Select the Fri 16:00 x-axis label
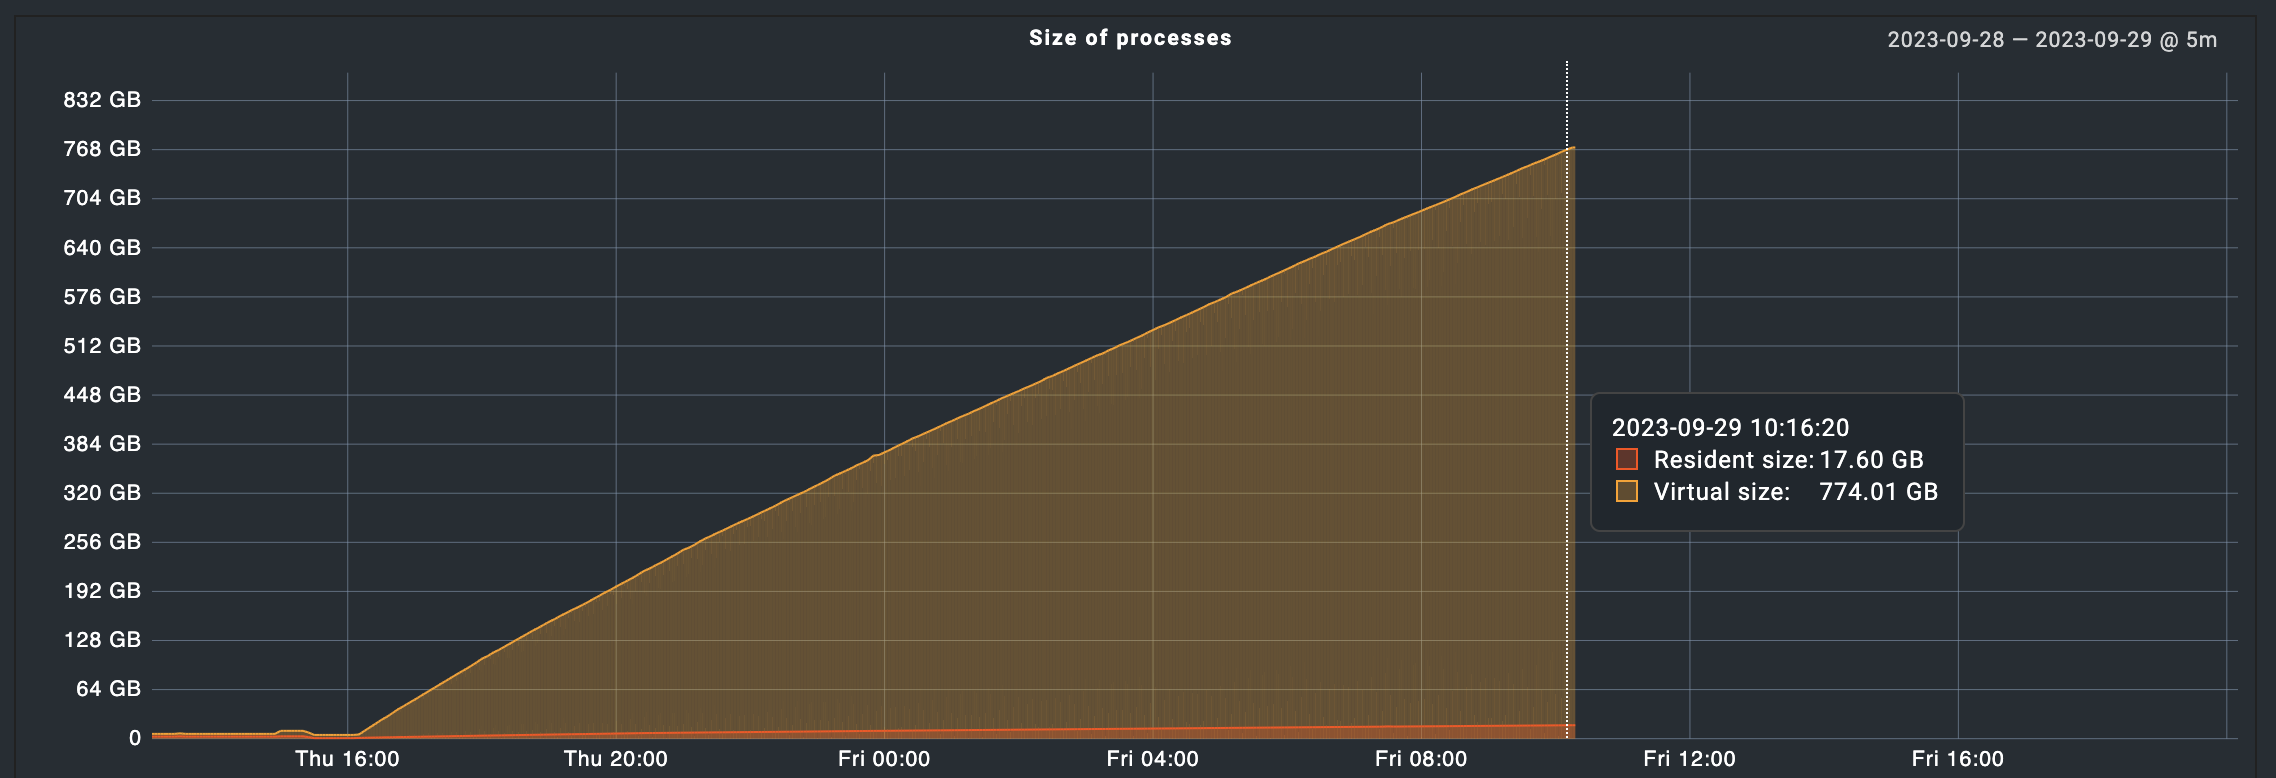 click(1957, 758)
